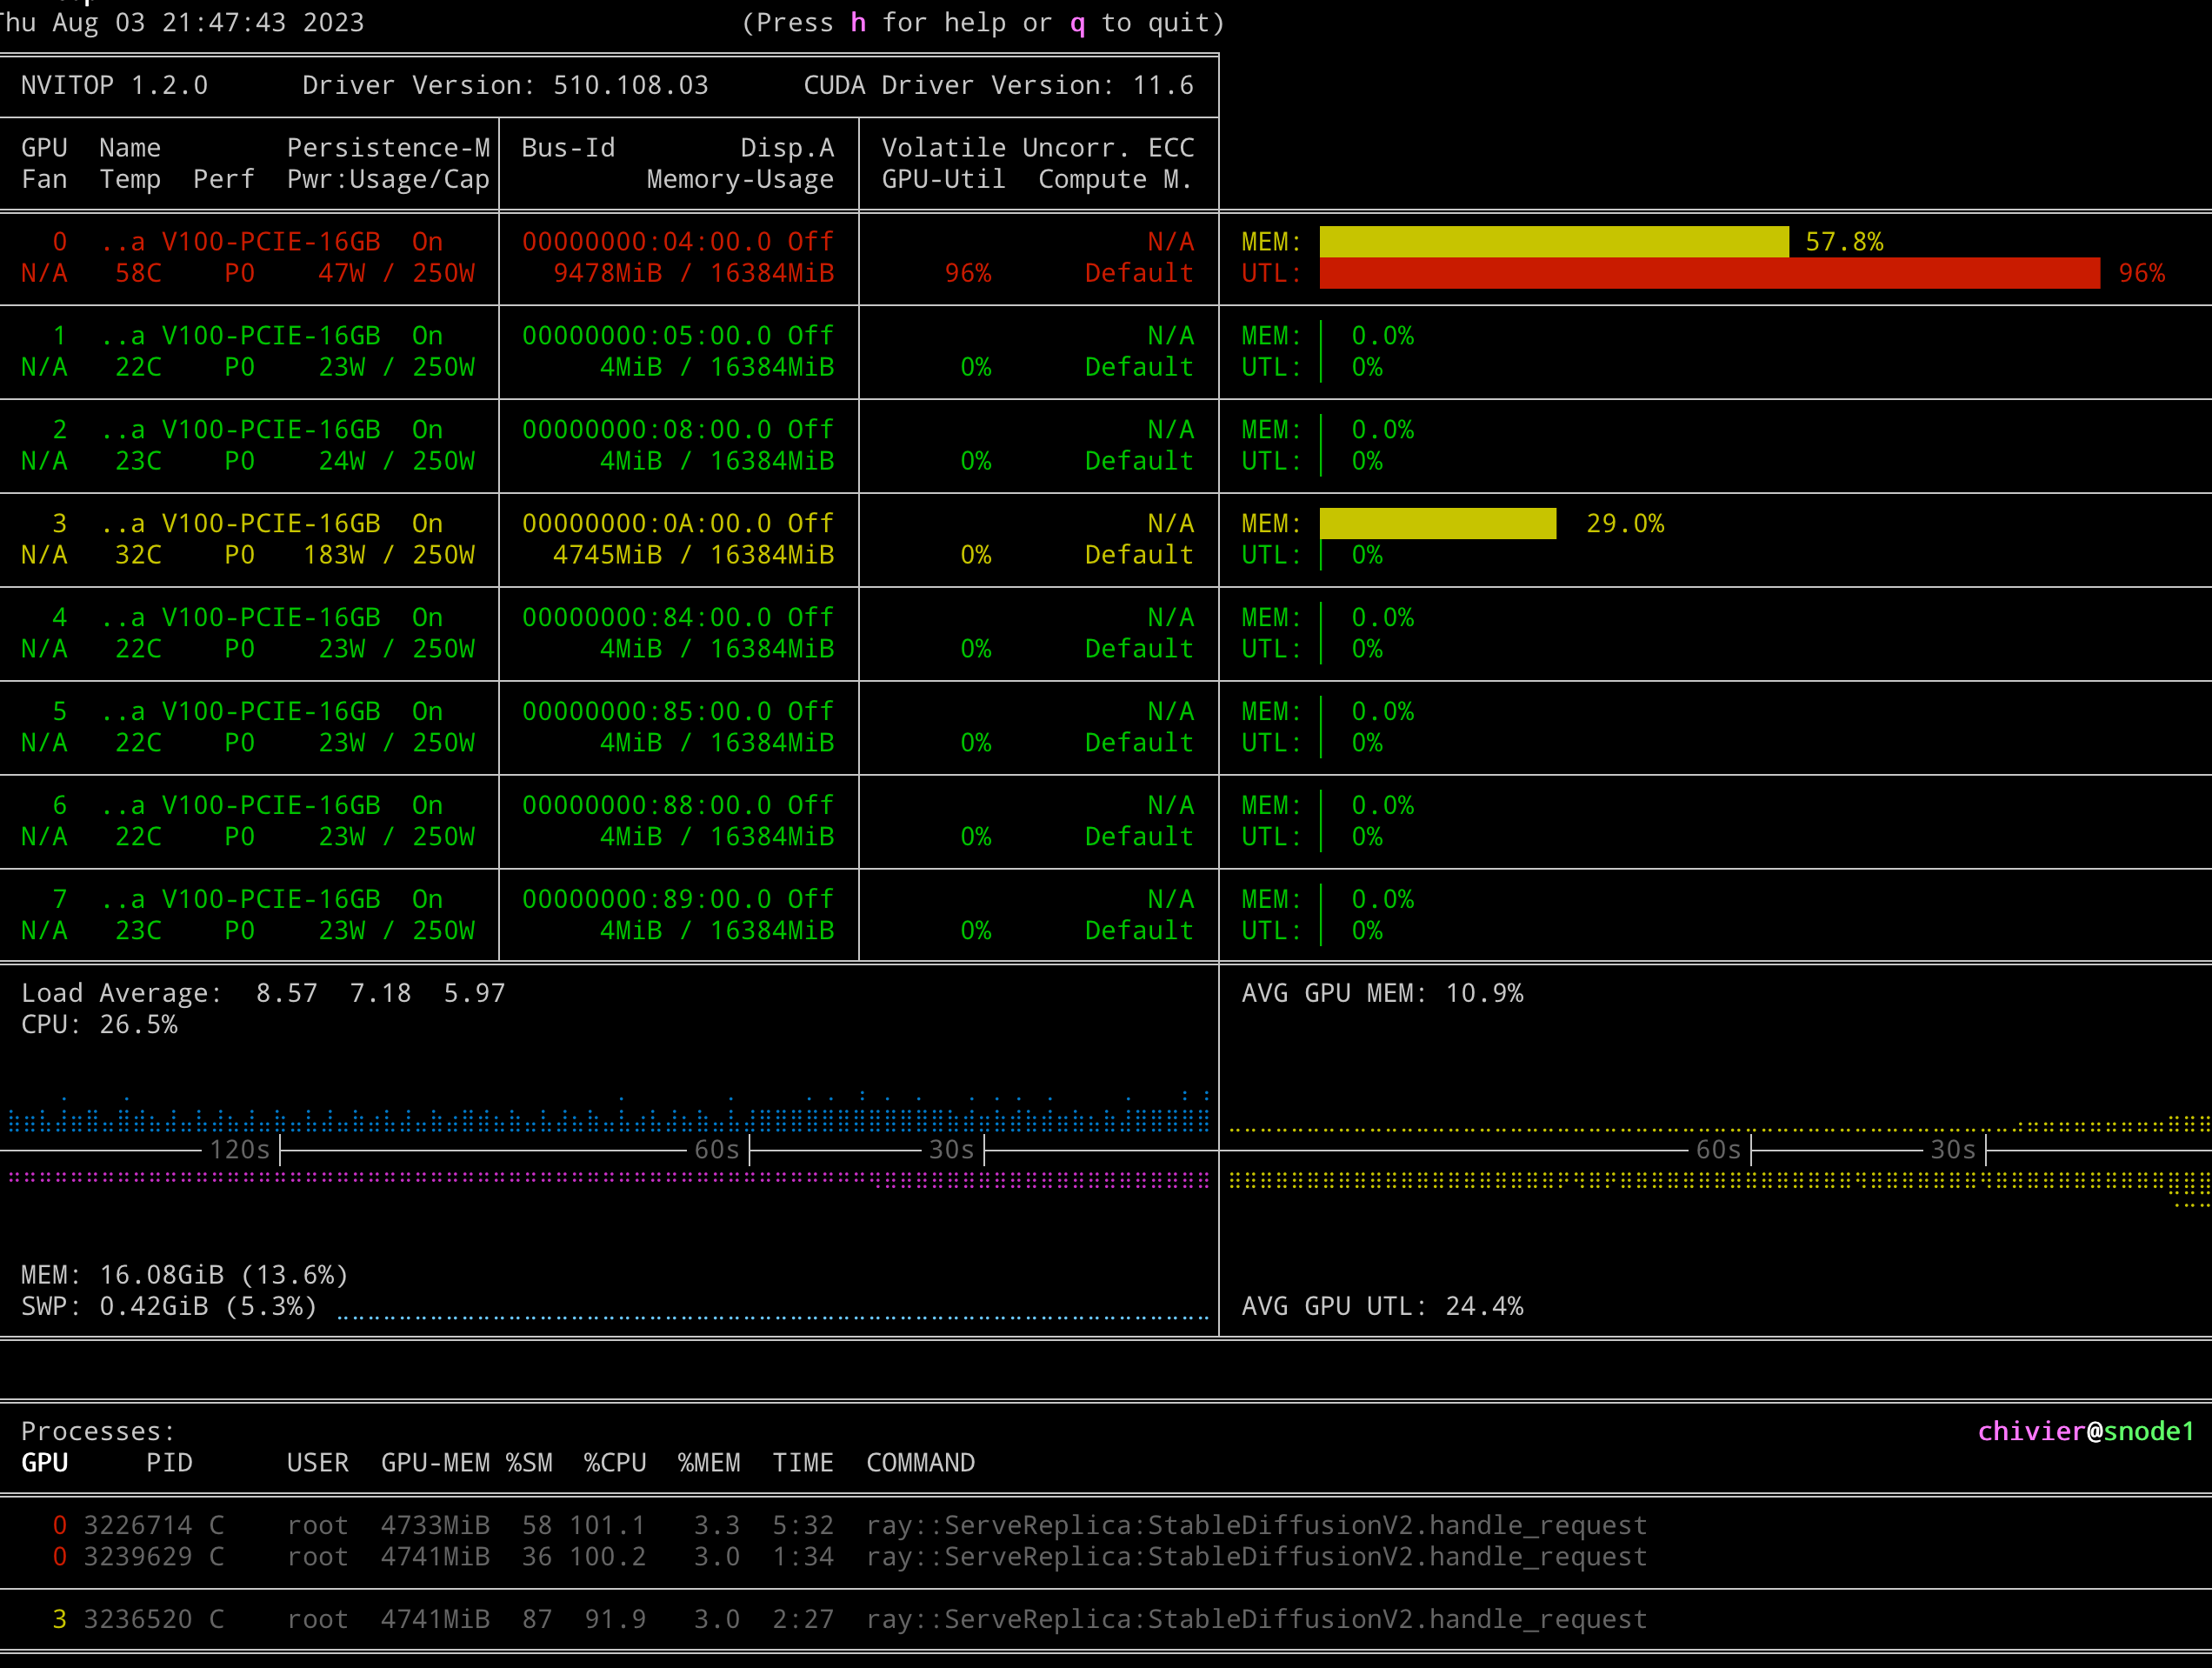
Task: Click the 60s marker on CPU history graph
Action: click(717, 1150)
